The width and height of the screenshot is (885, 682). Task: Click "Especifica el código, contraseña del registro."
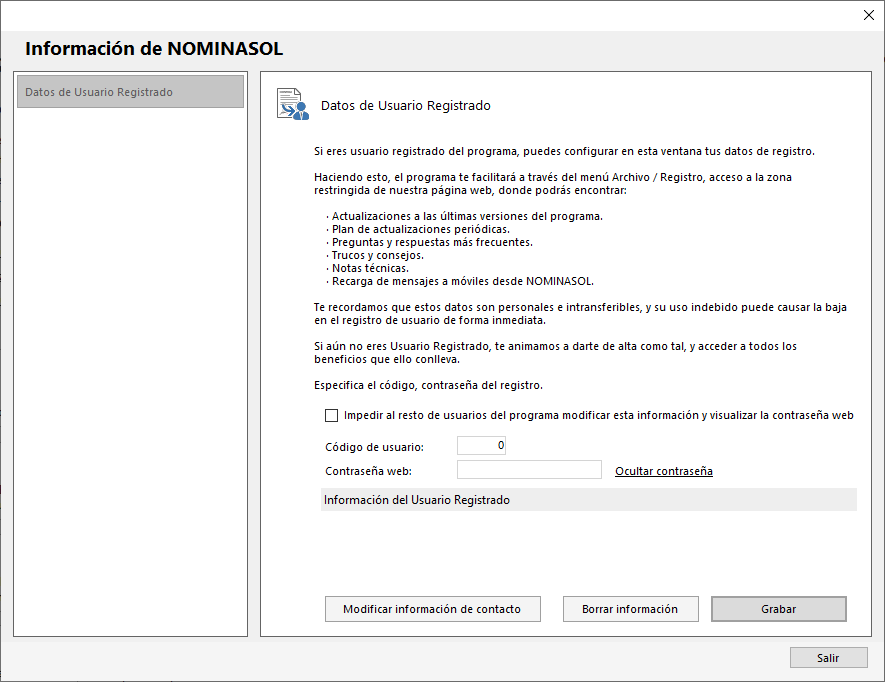[x=428, y=385]
